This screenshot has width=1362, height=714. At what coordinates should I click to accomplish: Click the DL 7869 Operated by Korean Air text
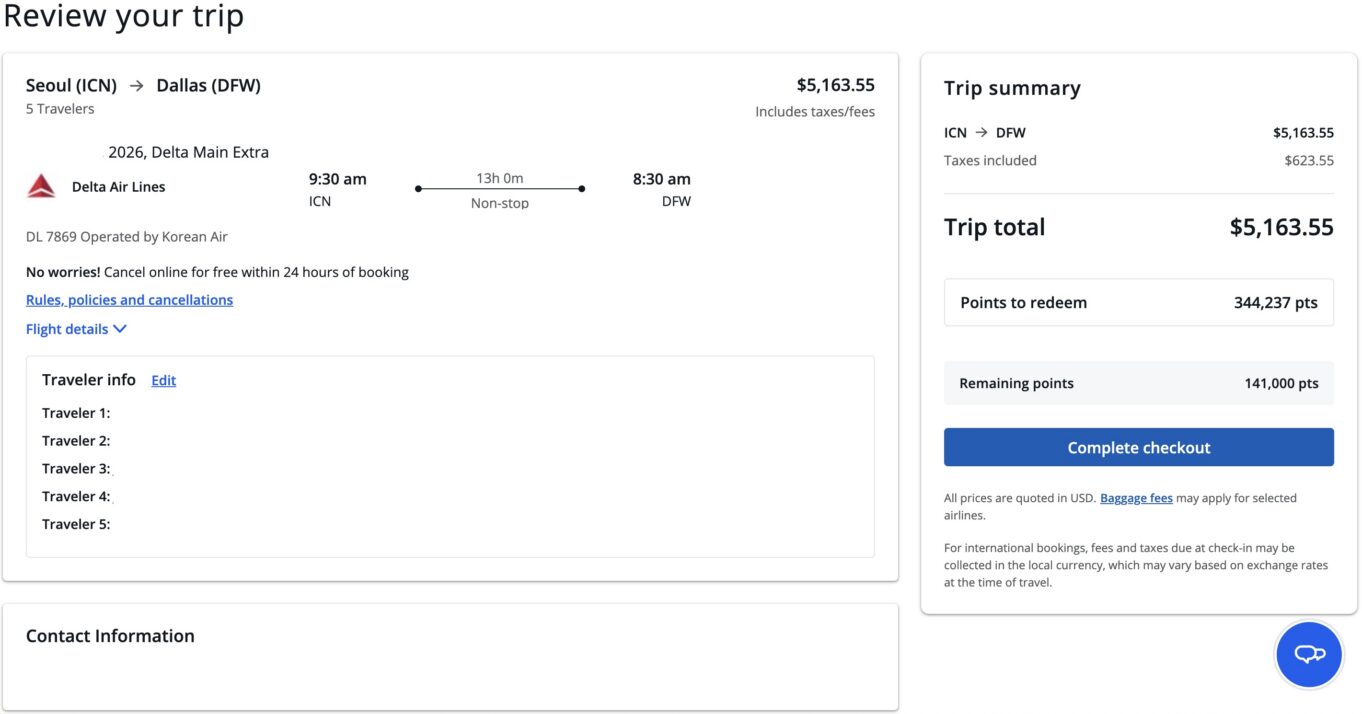(127, 237)
